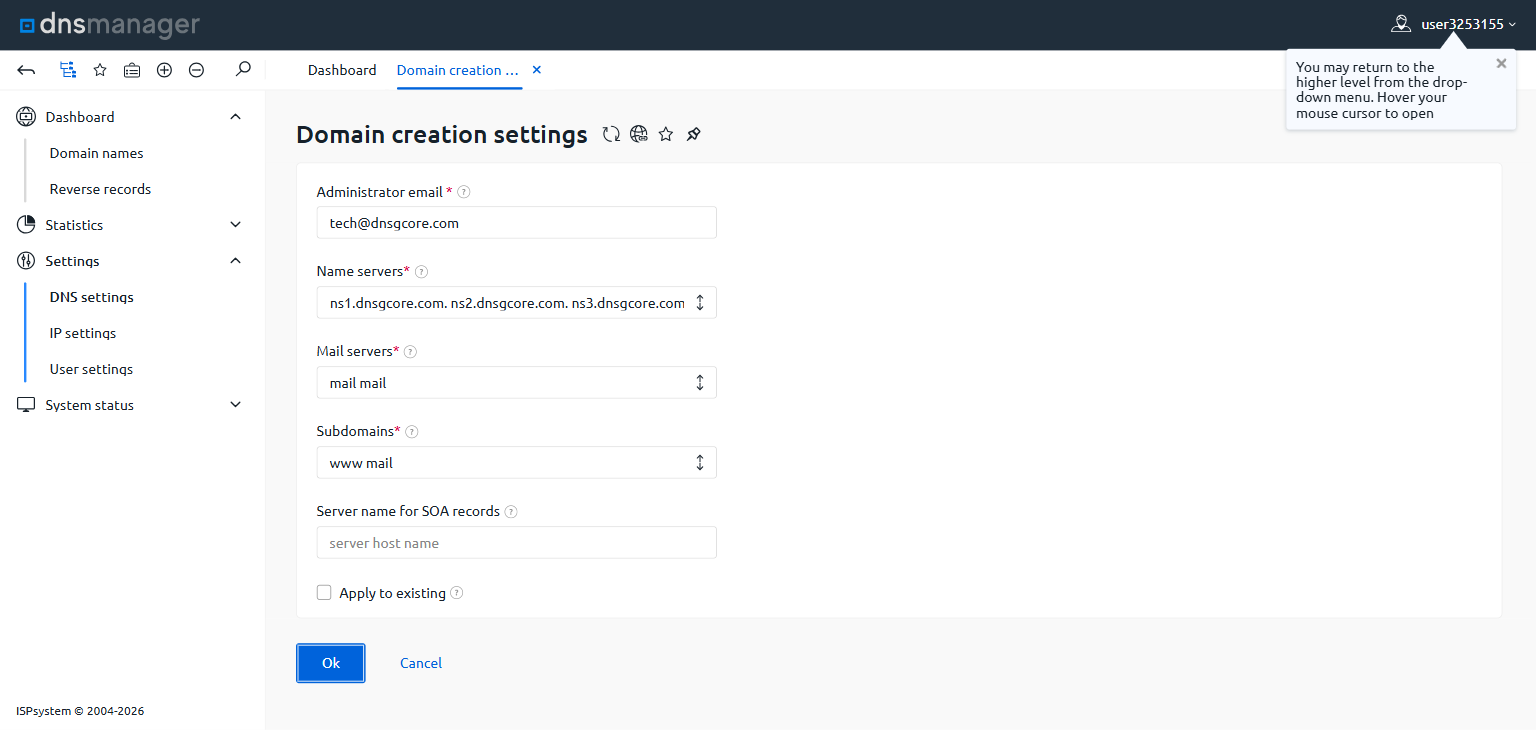This screenshot has height=730, width=1536.
Task: Click the dnsmanager logo
Action: click(110, 25)
